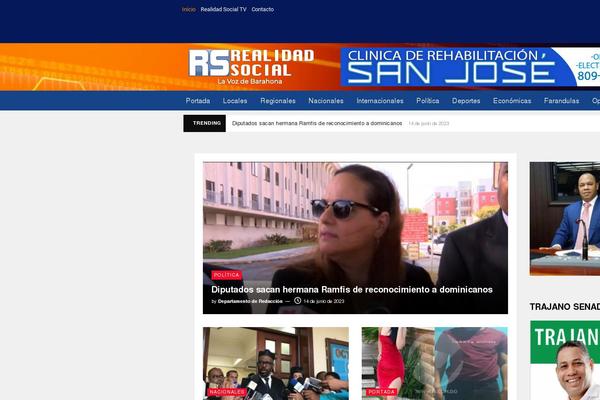Open the Inicio link in top bar

pos(189,9)
